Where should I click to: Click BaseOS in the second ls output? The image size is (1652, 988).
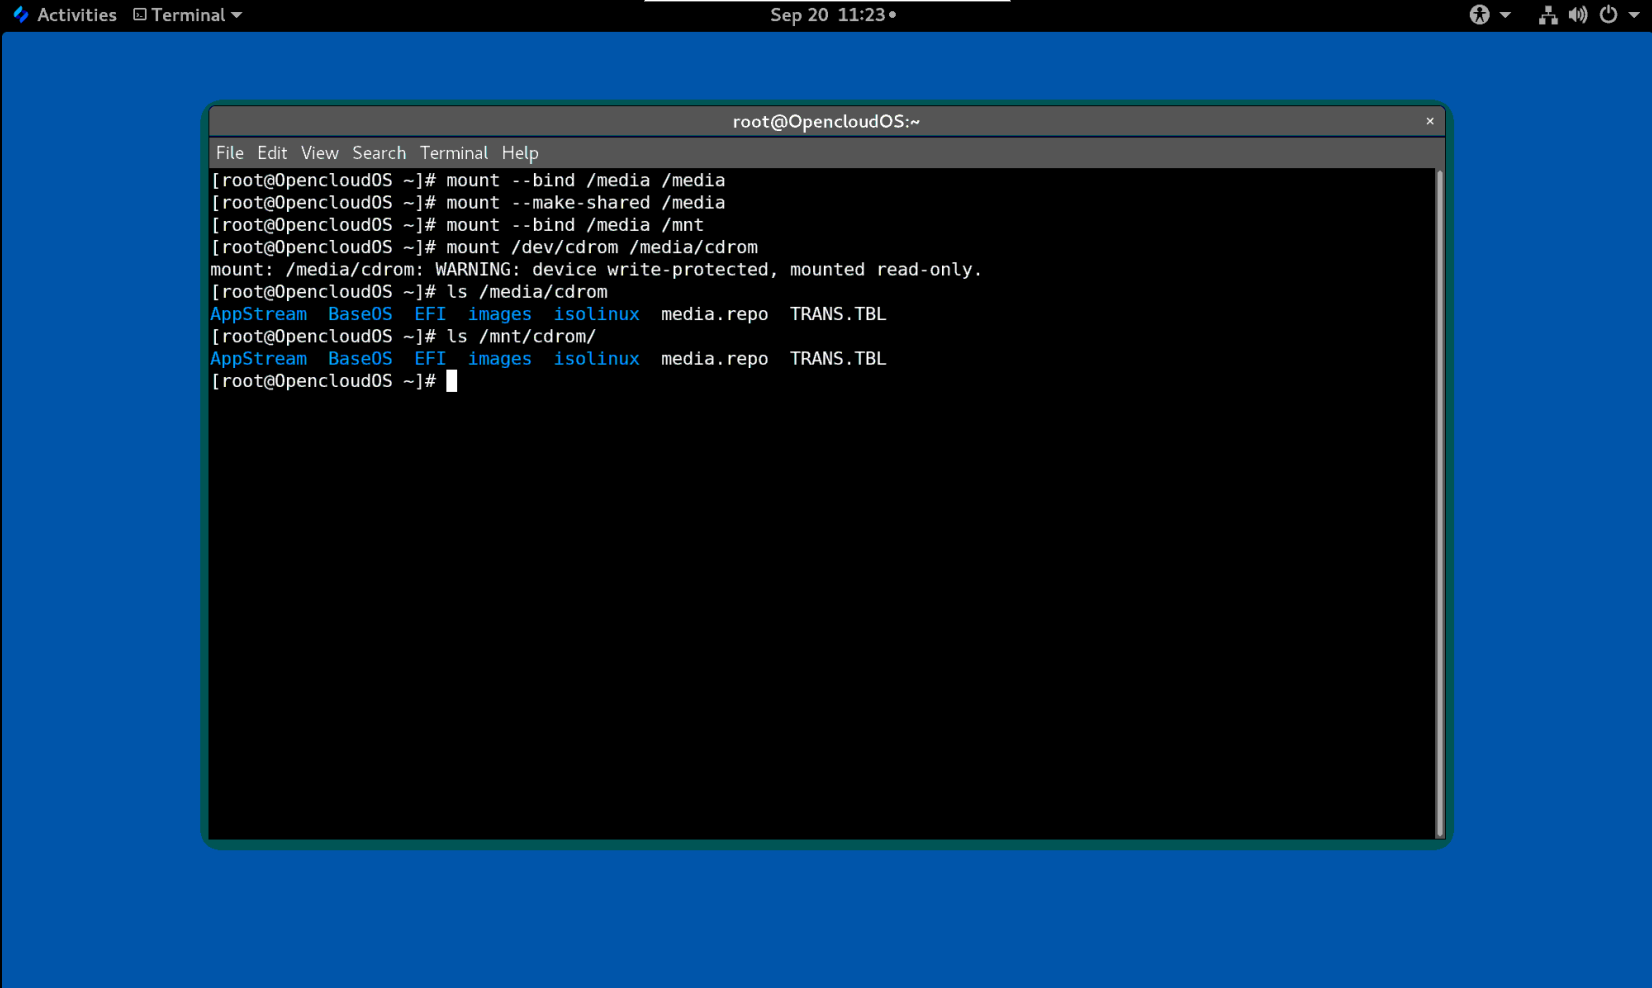click(360, 359)
